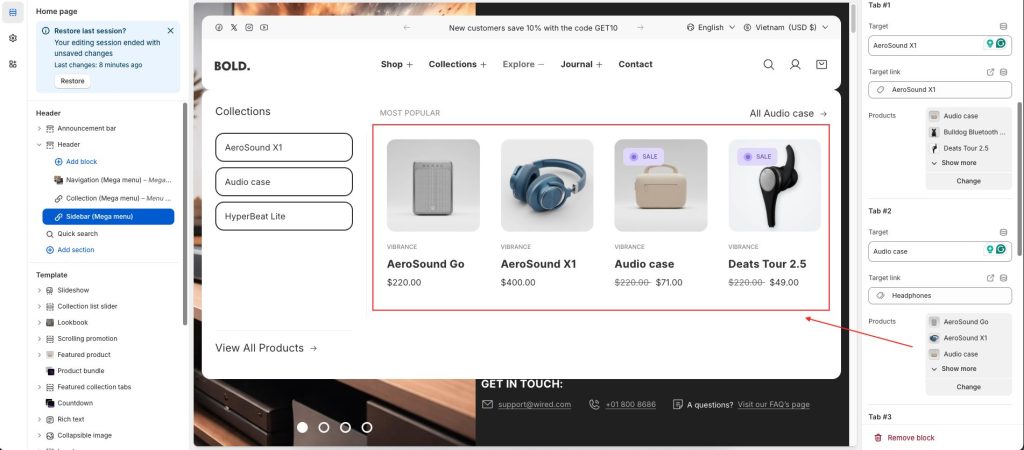
Task: Open the theme settings gear icon
Action: click(x=12, y=38)
